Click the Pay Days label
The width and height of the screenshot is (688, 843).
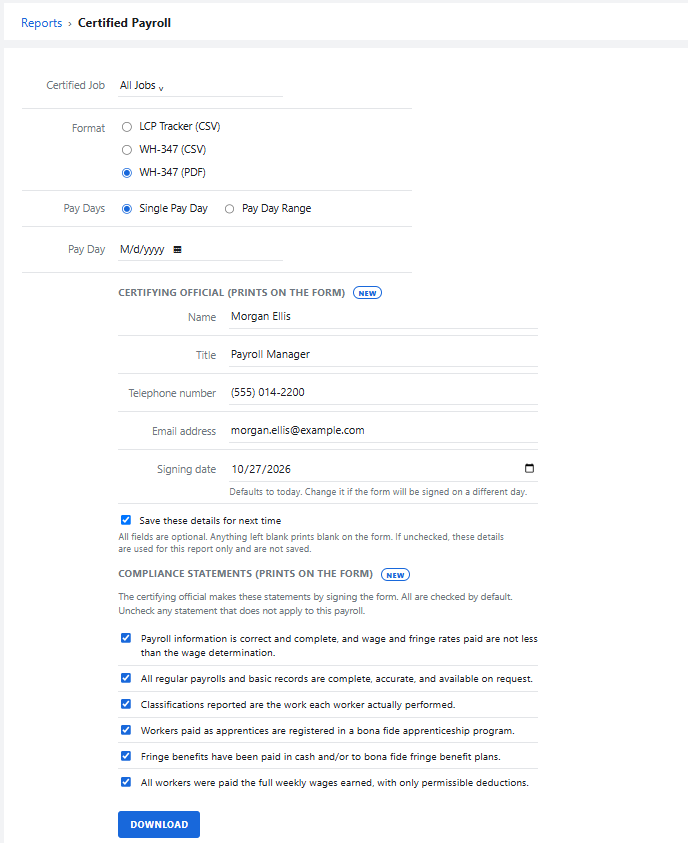84,209
